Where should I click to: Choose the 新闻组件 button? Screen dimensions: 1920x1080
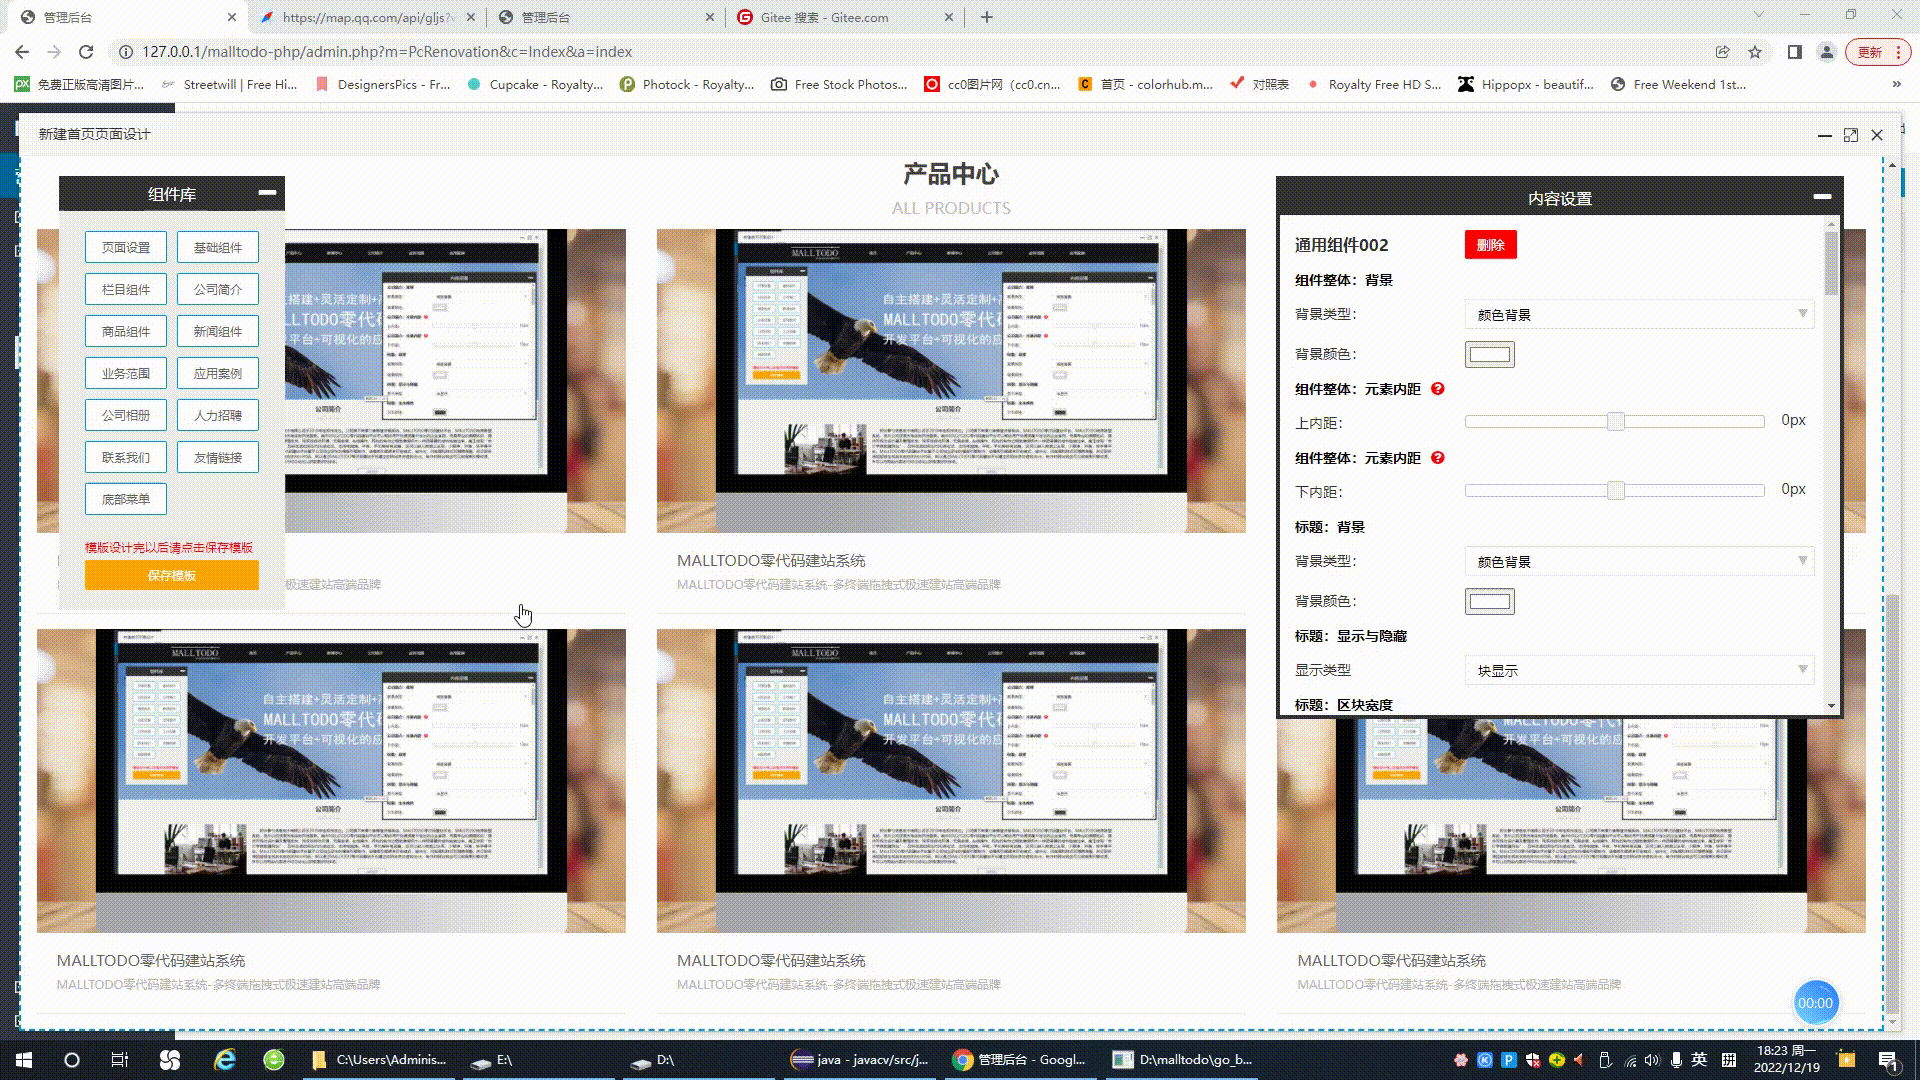coord(218,331)
